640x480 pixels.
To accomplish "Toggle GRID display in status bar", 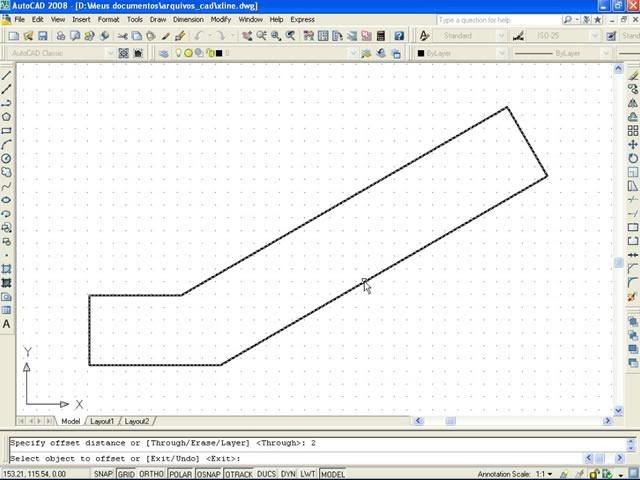I will point(126,474).
